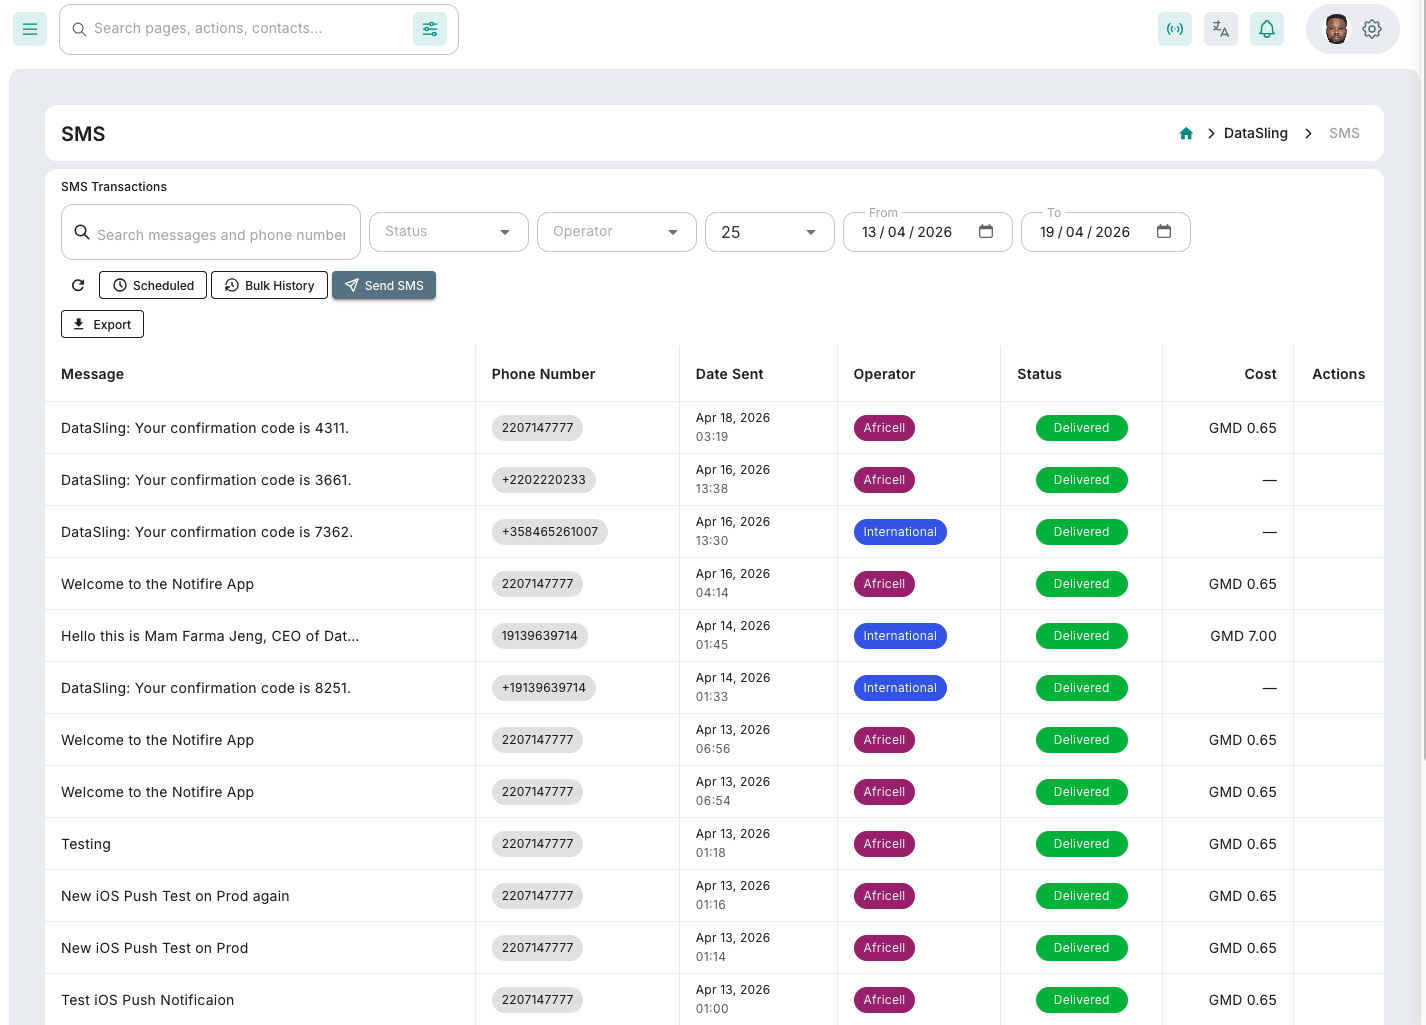
Task: Open calendar picker for To date
Action: pos(1164,232)
